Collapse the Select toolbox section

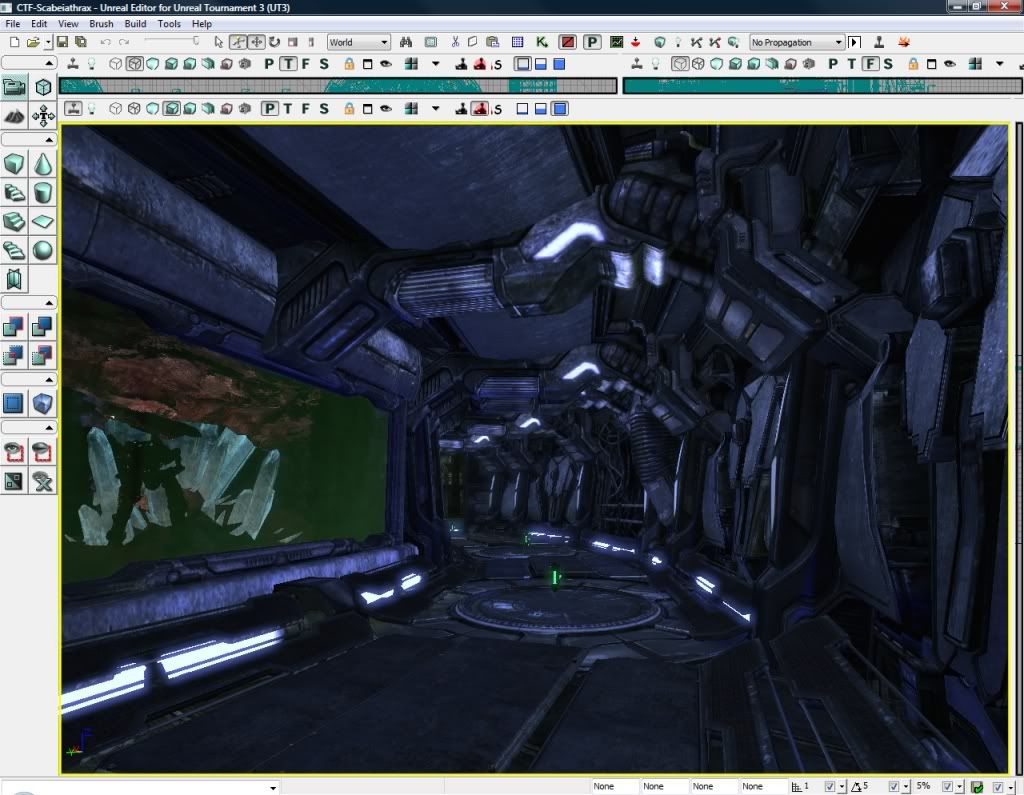tap(49, 427)
